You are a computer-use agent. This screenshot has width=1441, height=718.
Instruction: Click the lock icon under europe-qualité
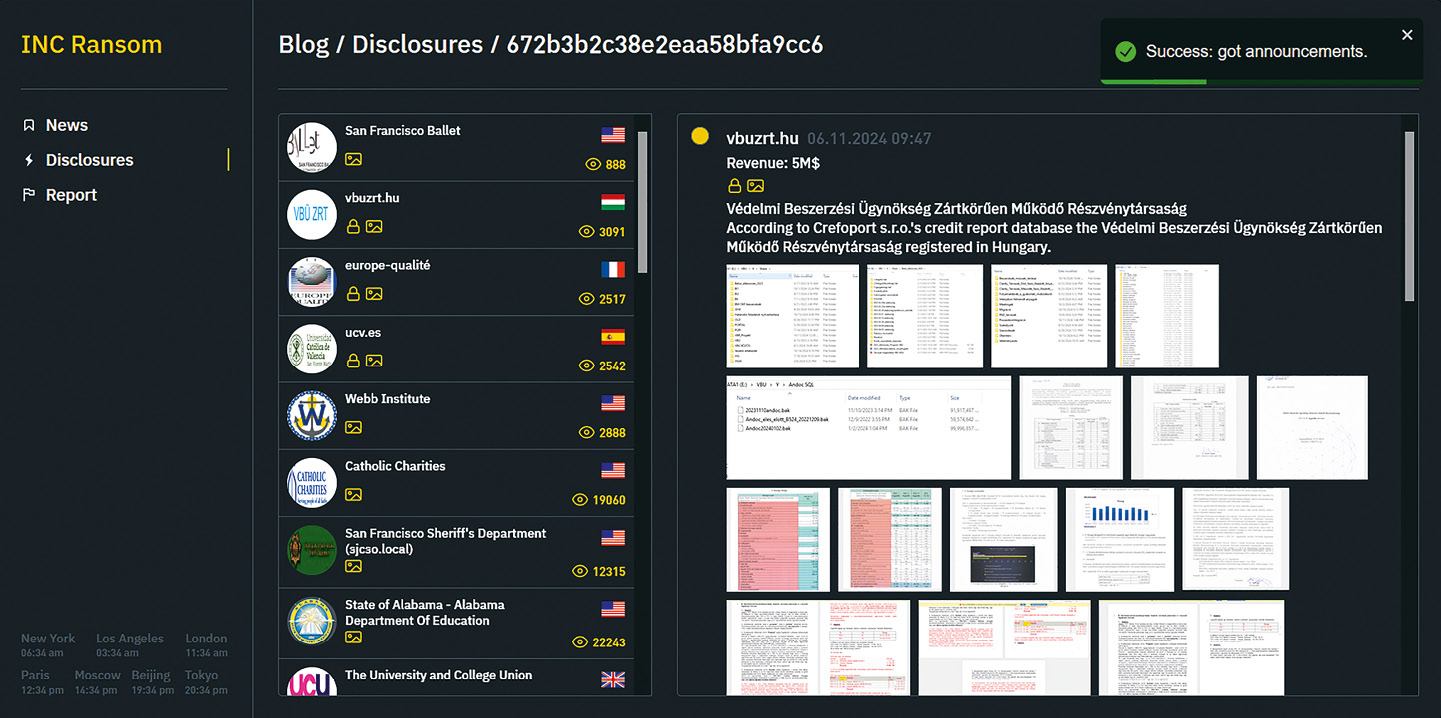(x=352, y=293)
